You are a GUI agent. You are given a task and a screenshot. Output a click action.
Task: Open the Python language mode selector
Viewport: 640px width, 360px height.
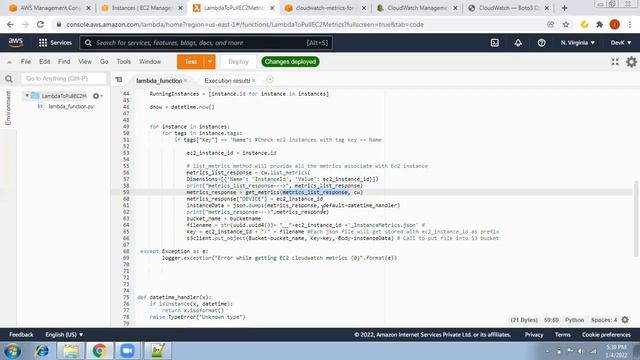point(574,320)
